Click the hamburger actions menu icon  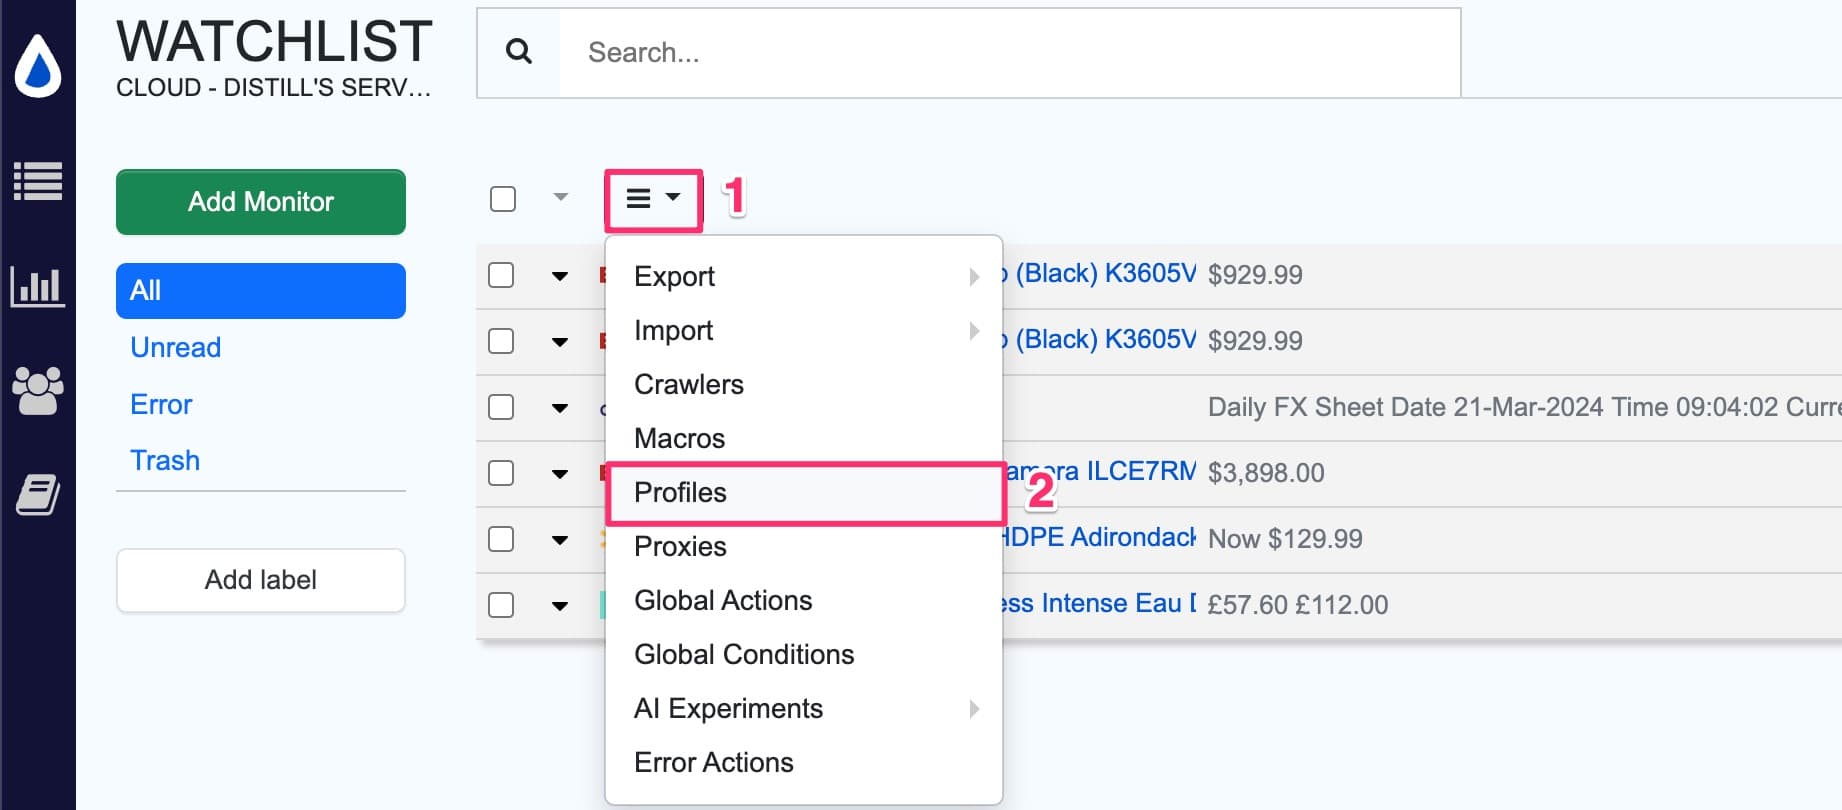pos(638,198)
